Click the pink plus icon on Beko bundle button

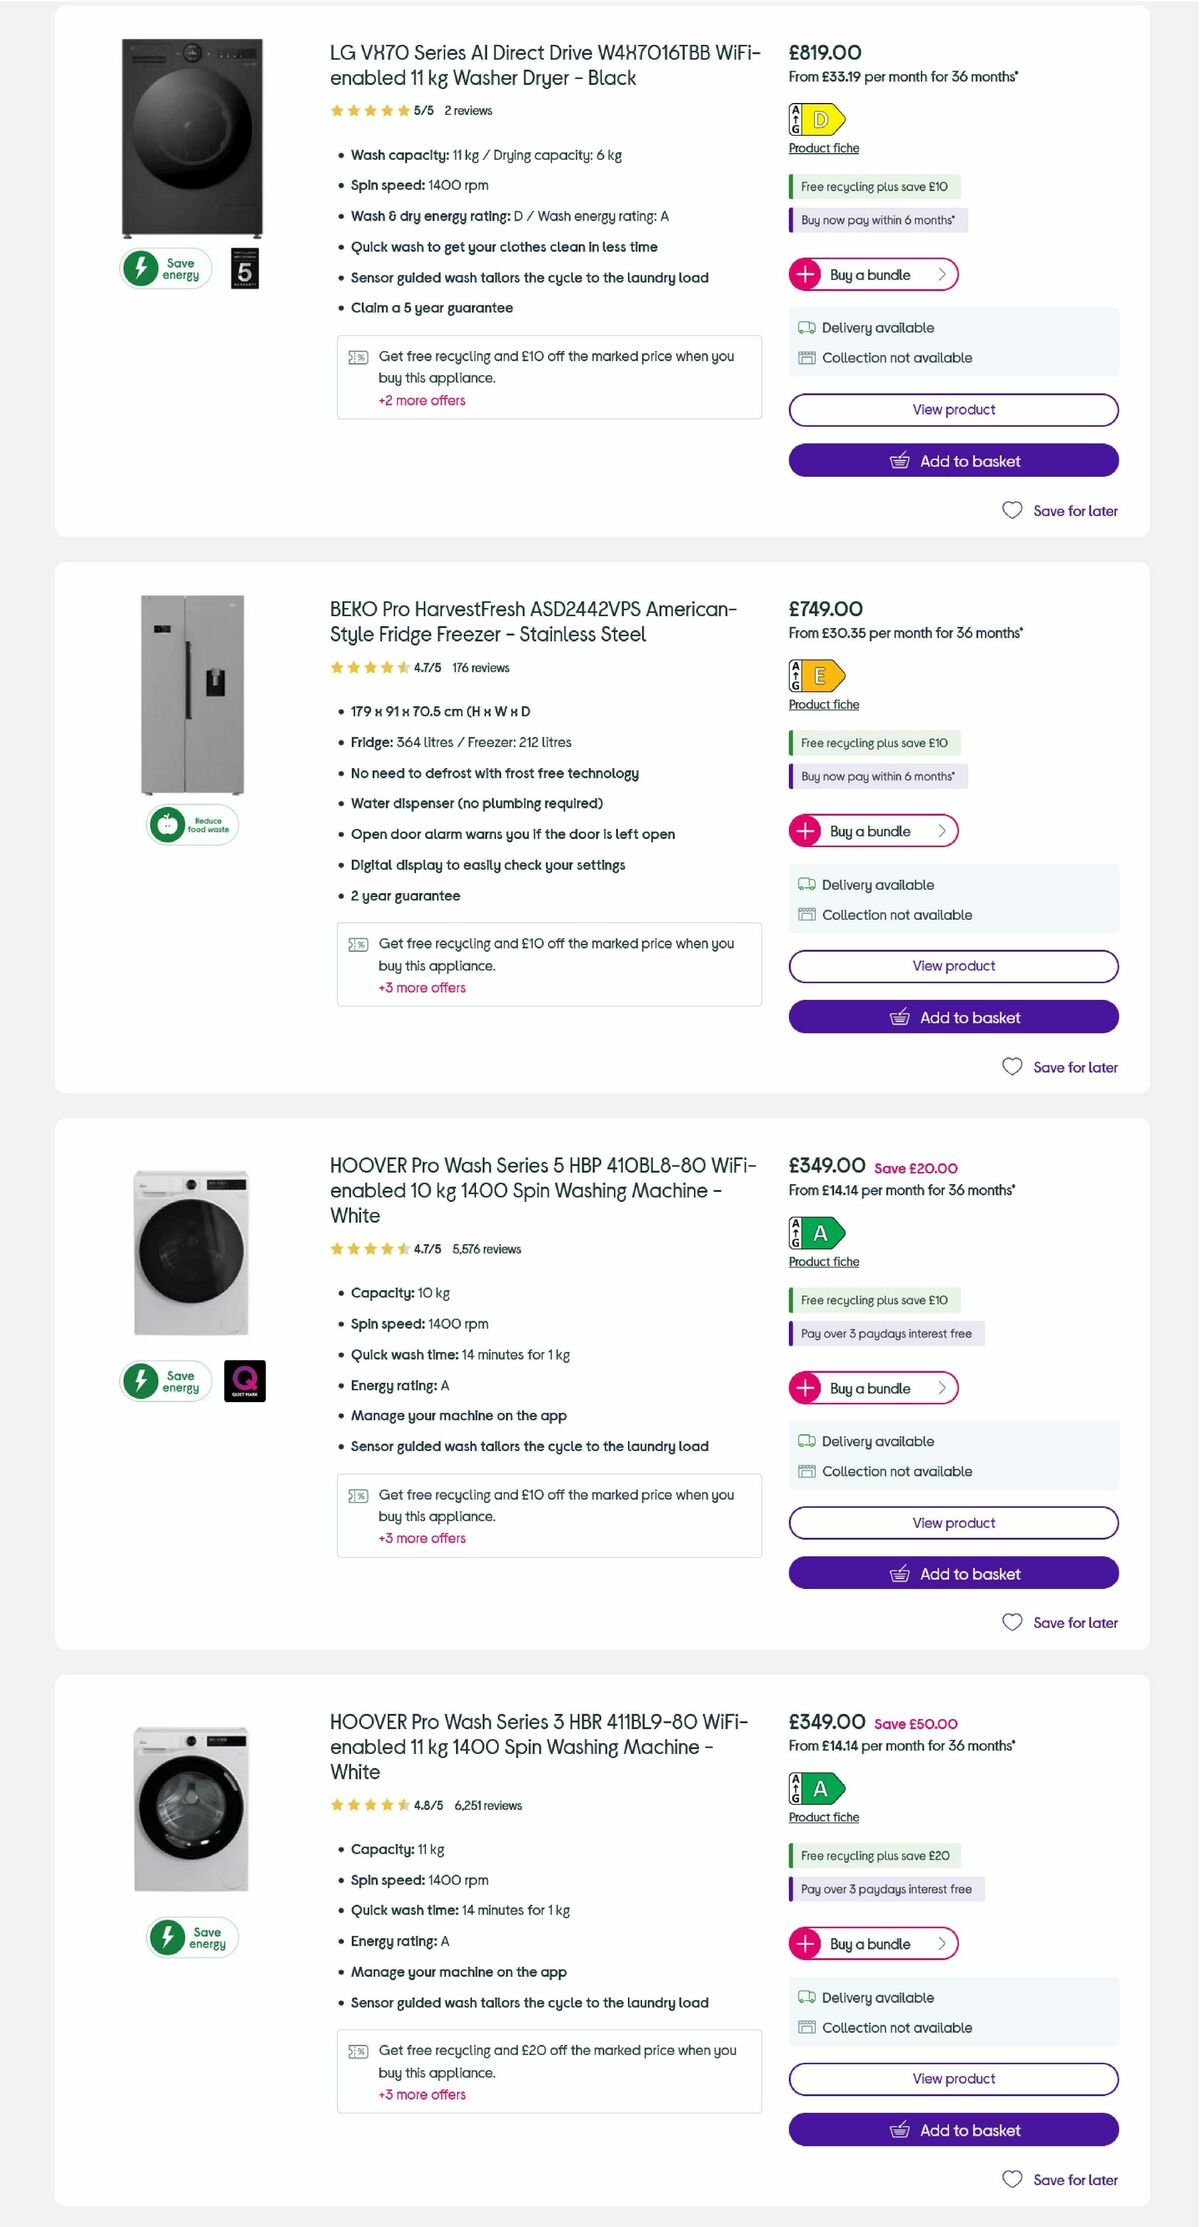pos(806,831)
